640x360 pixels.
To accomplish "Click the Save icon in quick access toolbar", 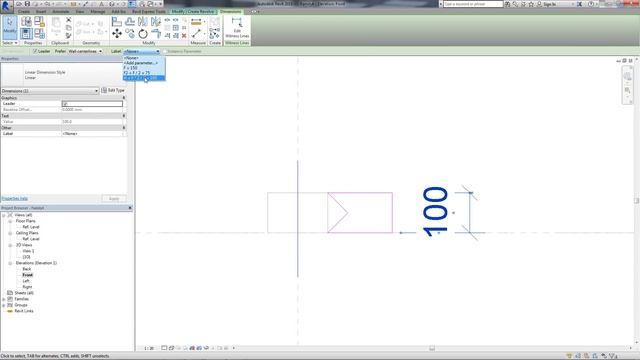I will 27,4.
